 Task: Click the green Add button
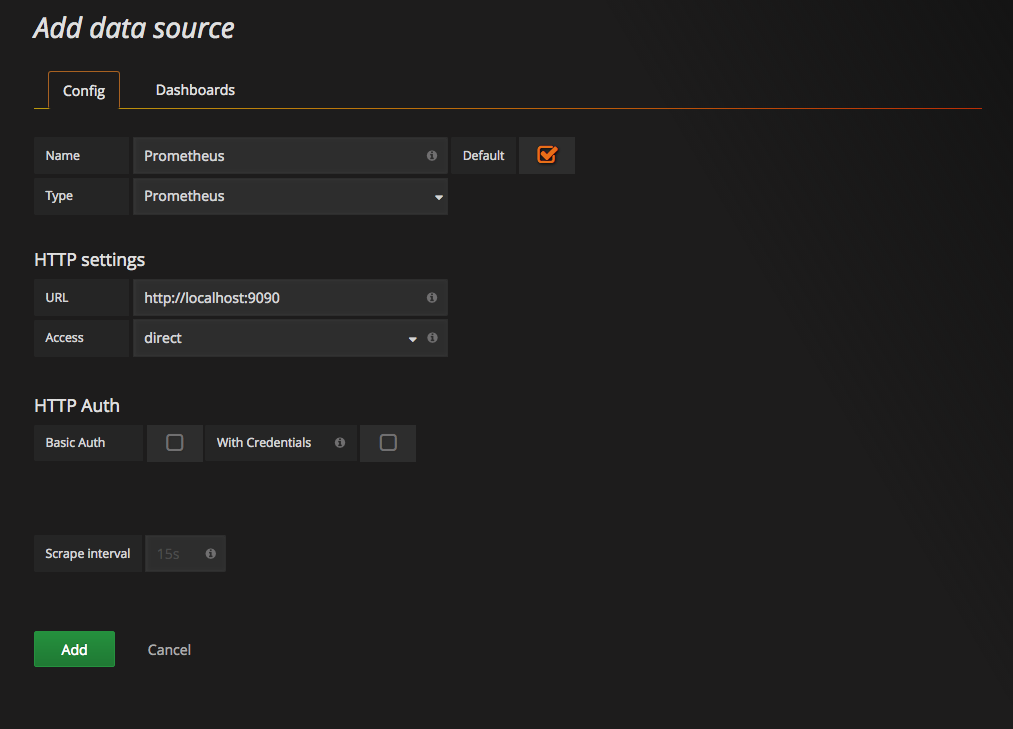click(74, 649)
